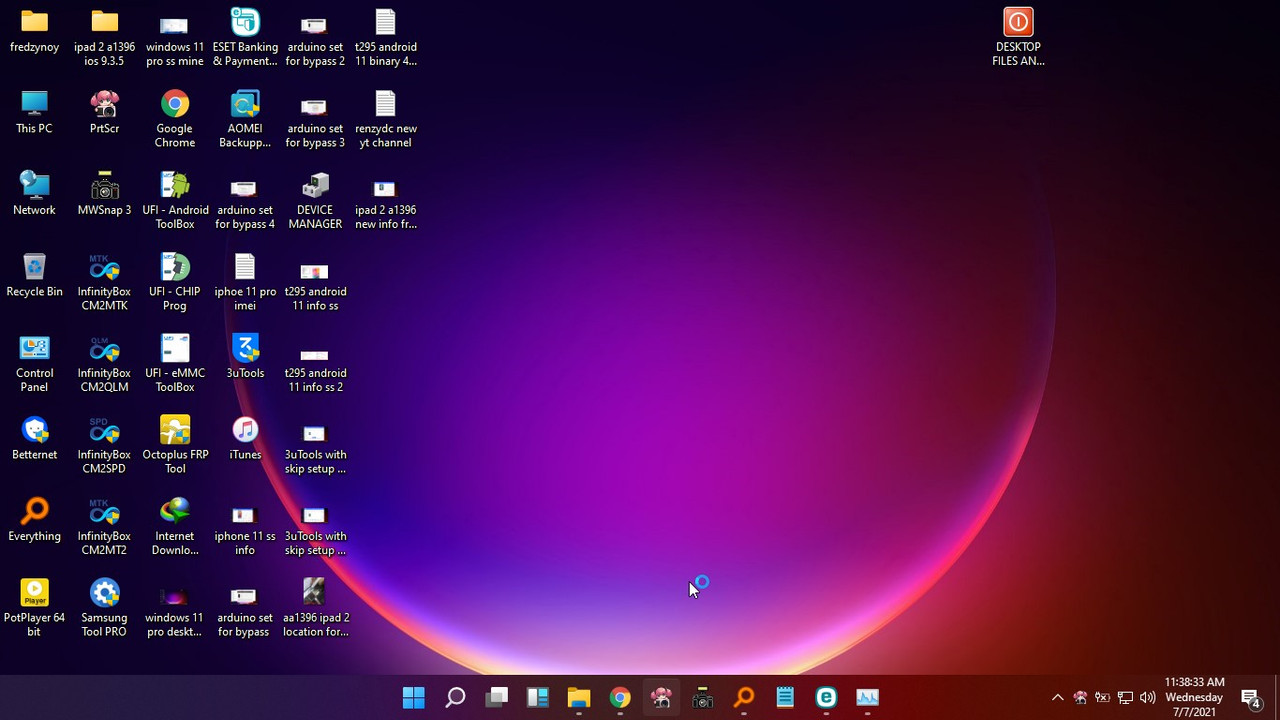This screenshot has width=1280, height=720.
Task: Select iphone 11 ss info file
Action: click(245, 528)
